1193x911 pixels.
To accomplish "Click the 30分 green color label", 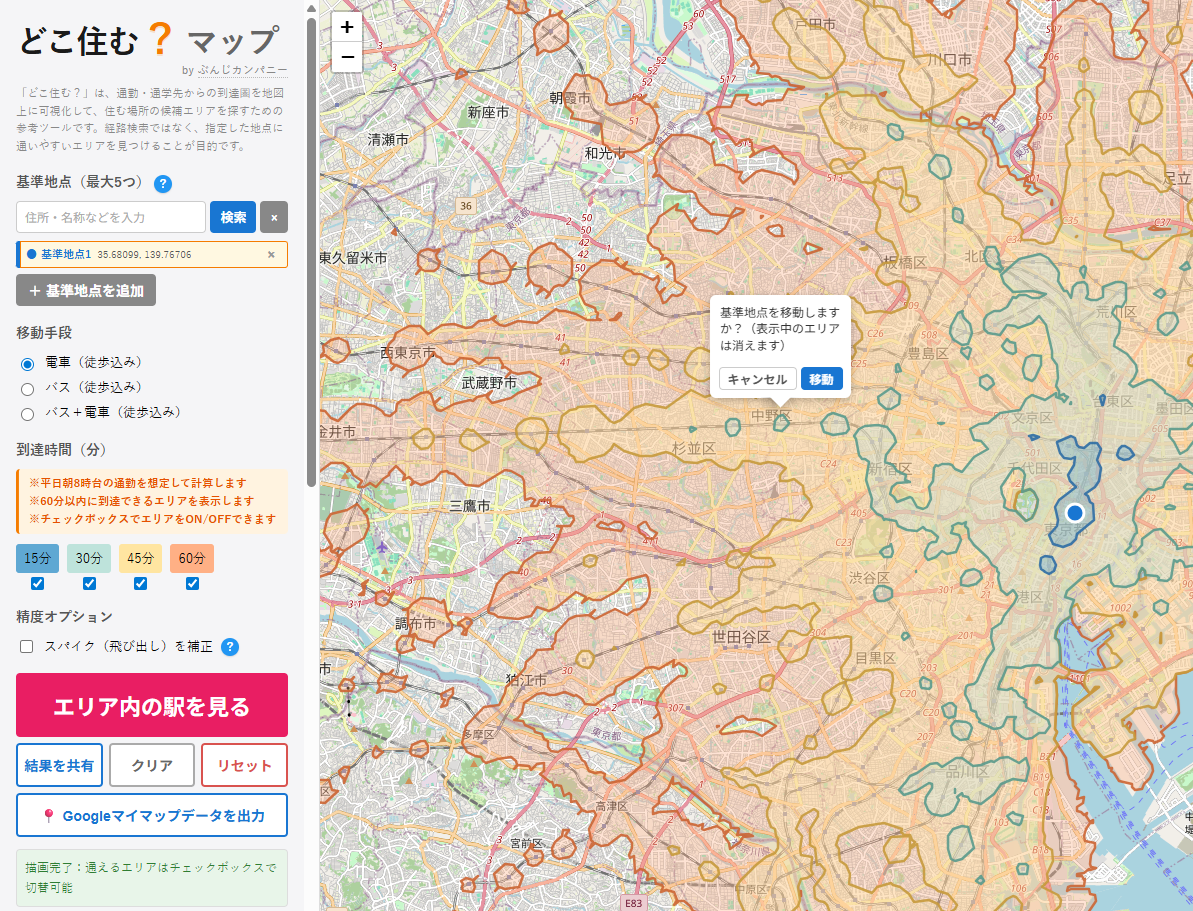I will 89,558.
